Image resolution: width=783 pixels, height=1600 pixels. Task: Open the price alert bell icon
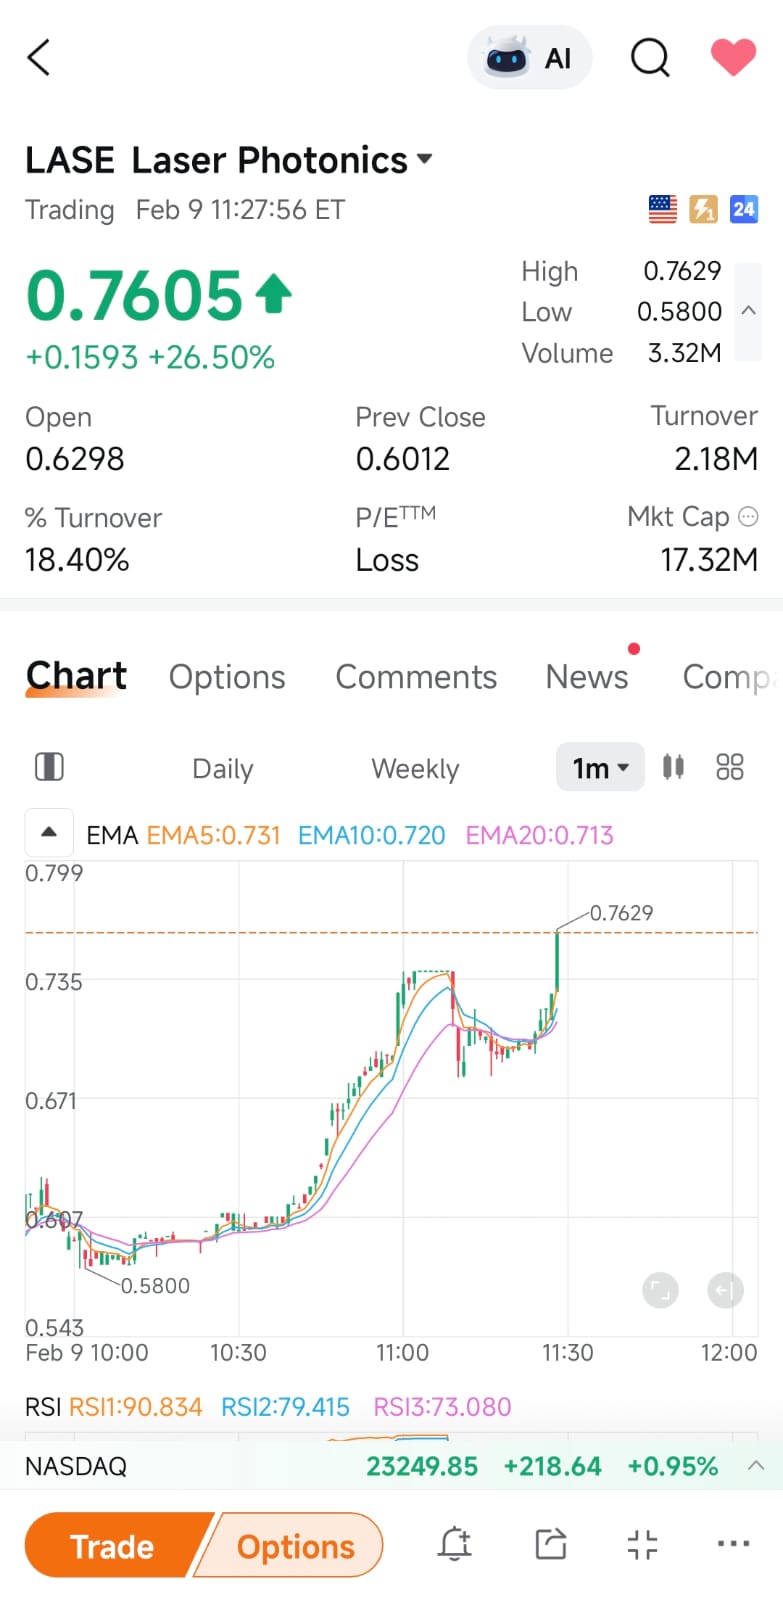click(x=455, y=1544)
